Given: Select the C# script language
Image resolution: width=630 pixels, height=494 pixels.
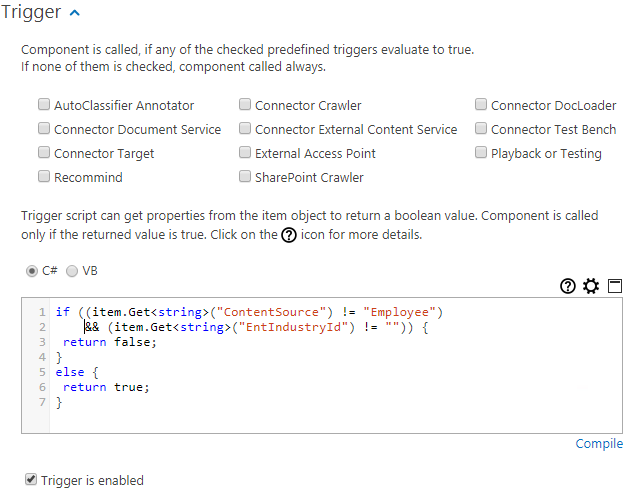Looking at the screenshot, I should (31, 271).
